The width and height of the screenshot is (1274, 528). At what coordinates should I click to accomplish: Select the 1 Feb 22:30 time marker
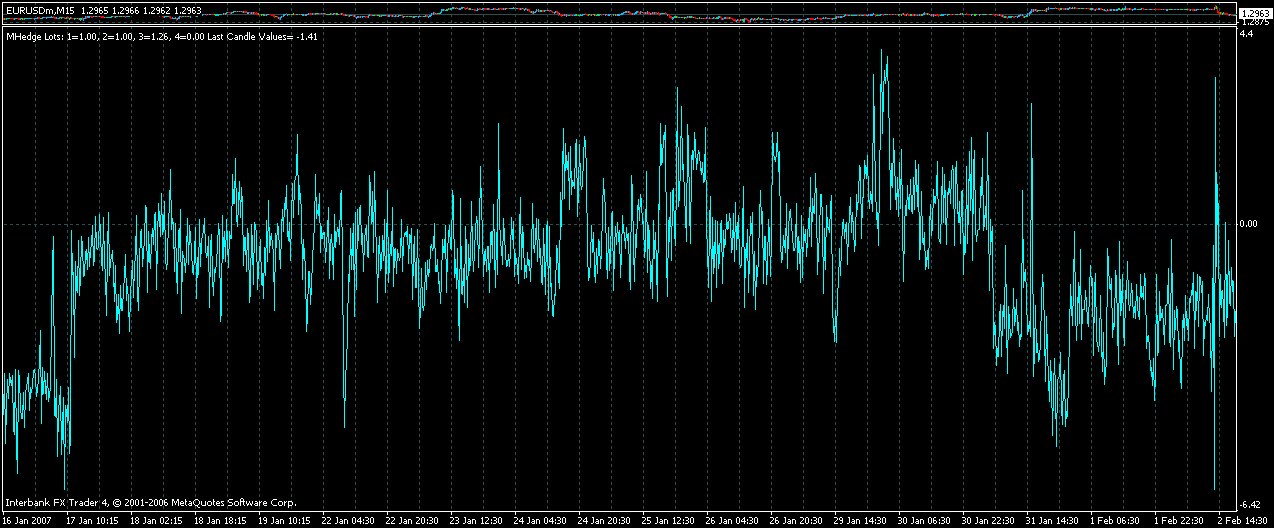click(x=1180, y=521)
